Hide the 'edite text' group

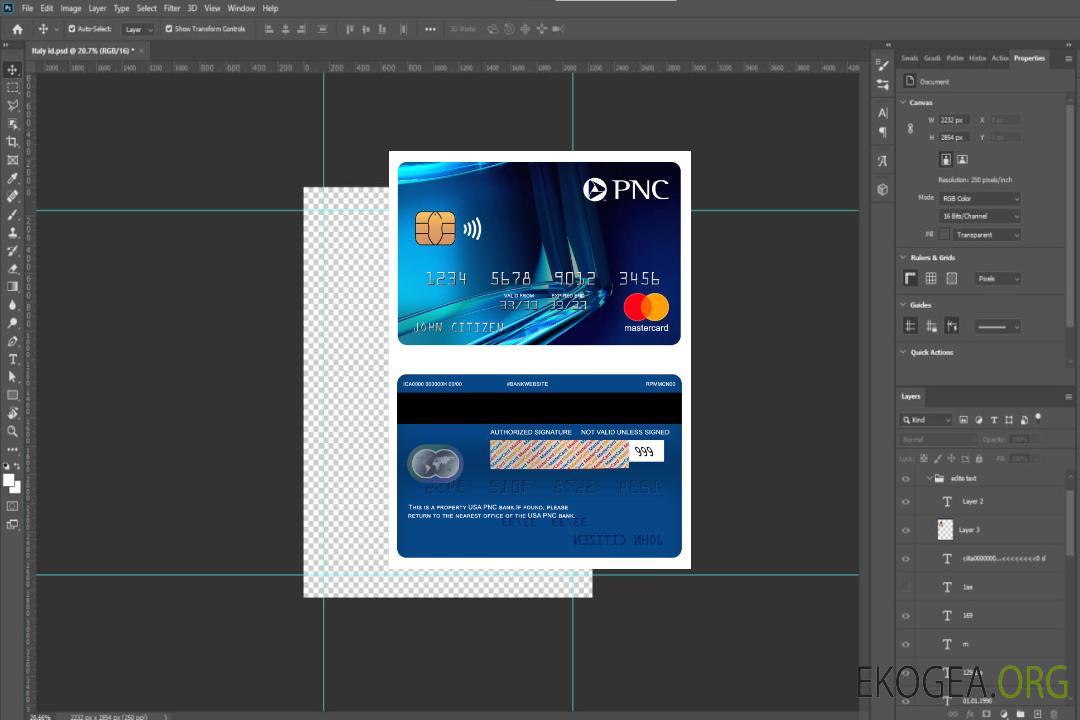pos(906,479)
